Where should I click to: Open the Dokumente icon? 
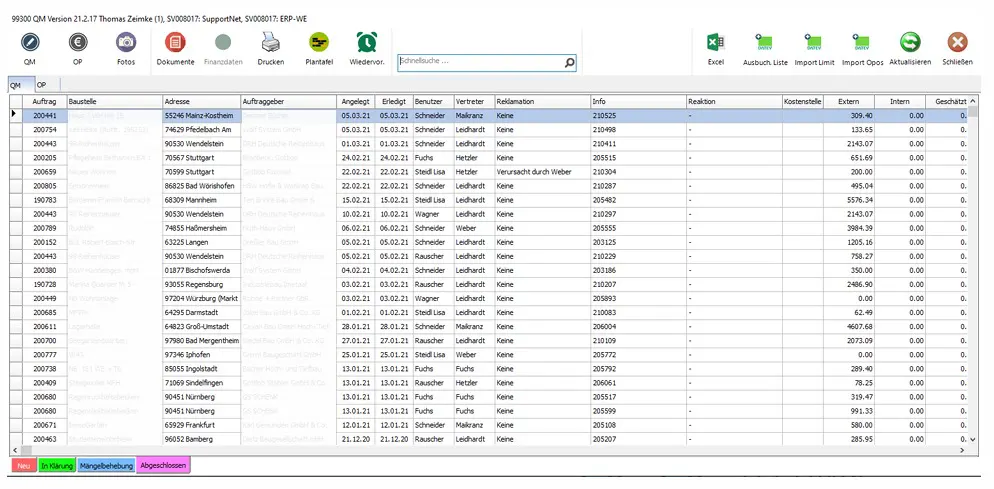[x=175, y=43]
